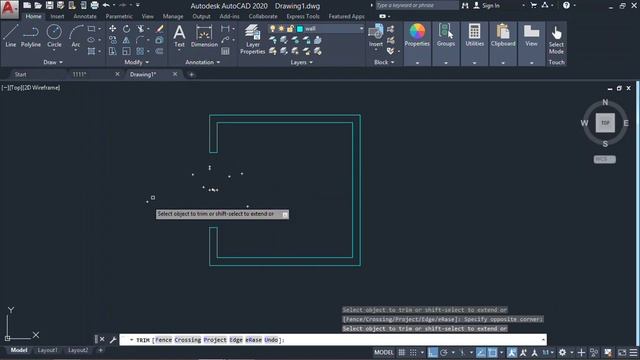640x360 pixels.
Task: Select the Line drawing tool
Action: click(11, 36)
